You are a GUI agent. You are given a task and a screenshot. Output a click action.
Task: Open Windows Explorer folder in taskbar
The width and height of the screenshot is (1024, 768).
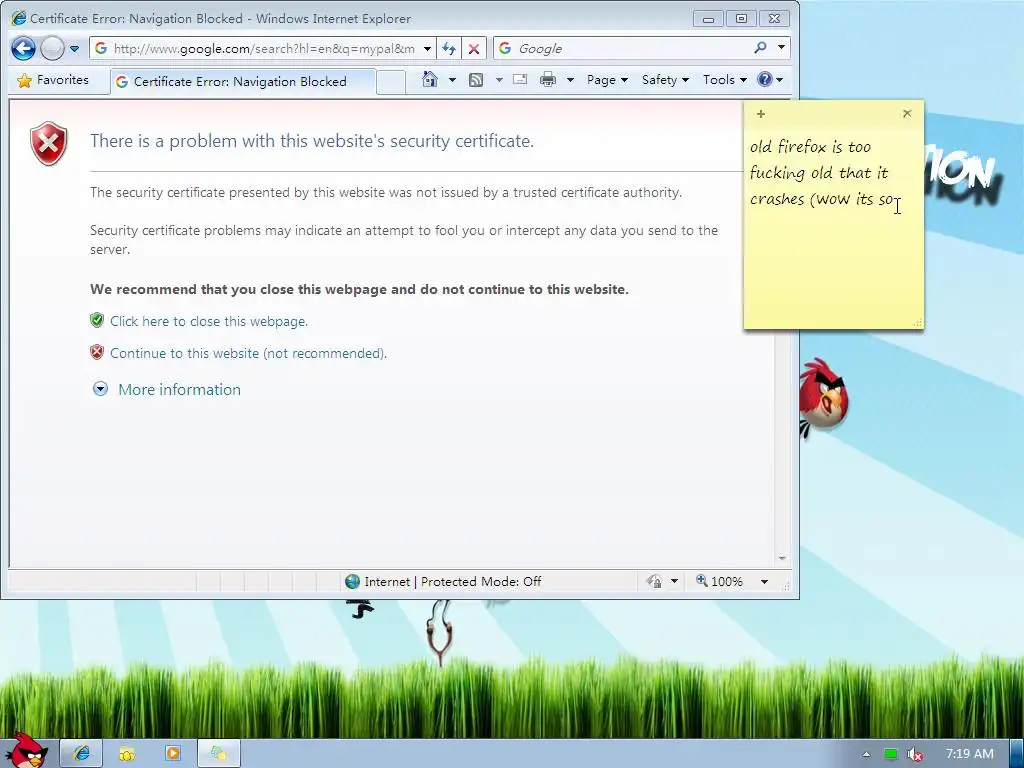(x=127, y=754)
